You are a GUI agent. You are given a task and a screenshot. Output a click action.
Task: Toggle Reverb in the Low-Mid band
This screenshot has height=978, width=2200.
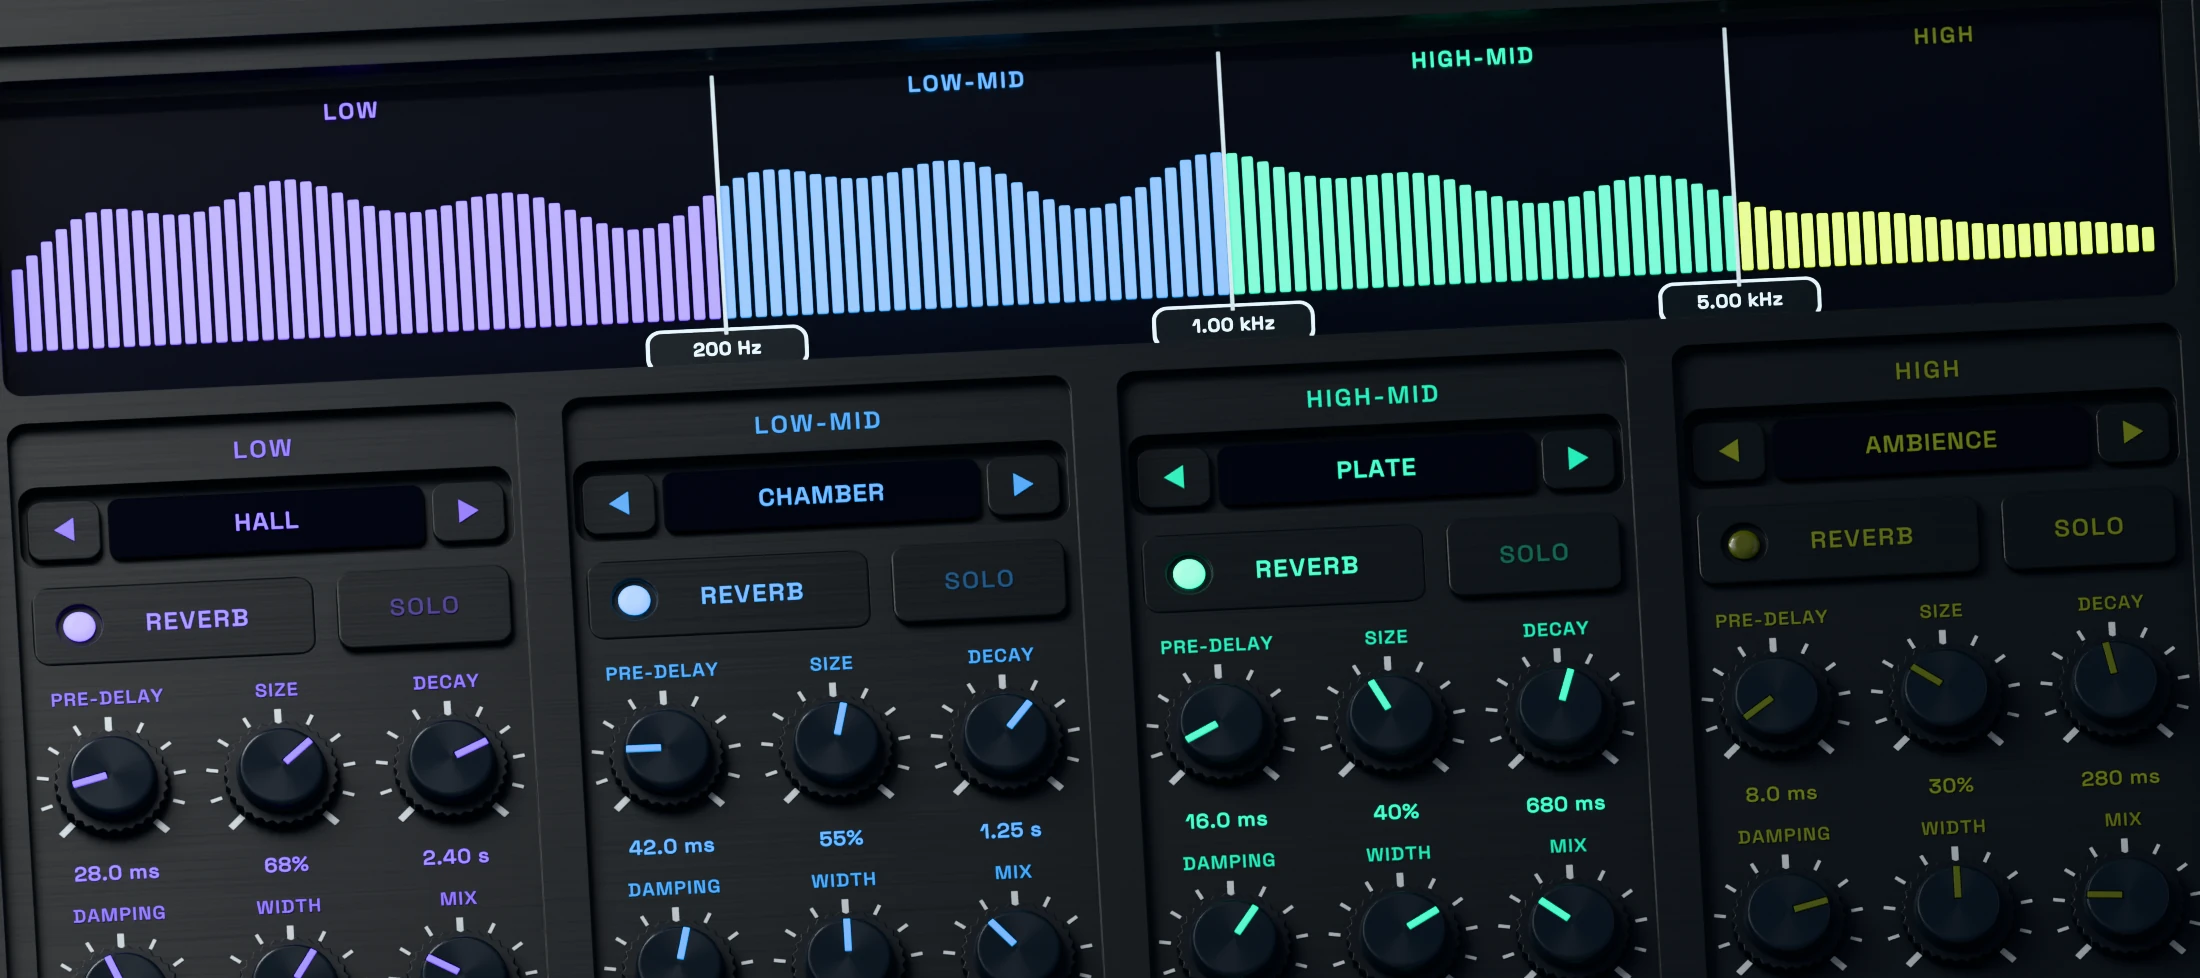coord(729,595)
